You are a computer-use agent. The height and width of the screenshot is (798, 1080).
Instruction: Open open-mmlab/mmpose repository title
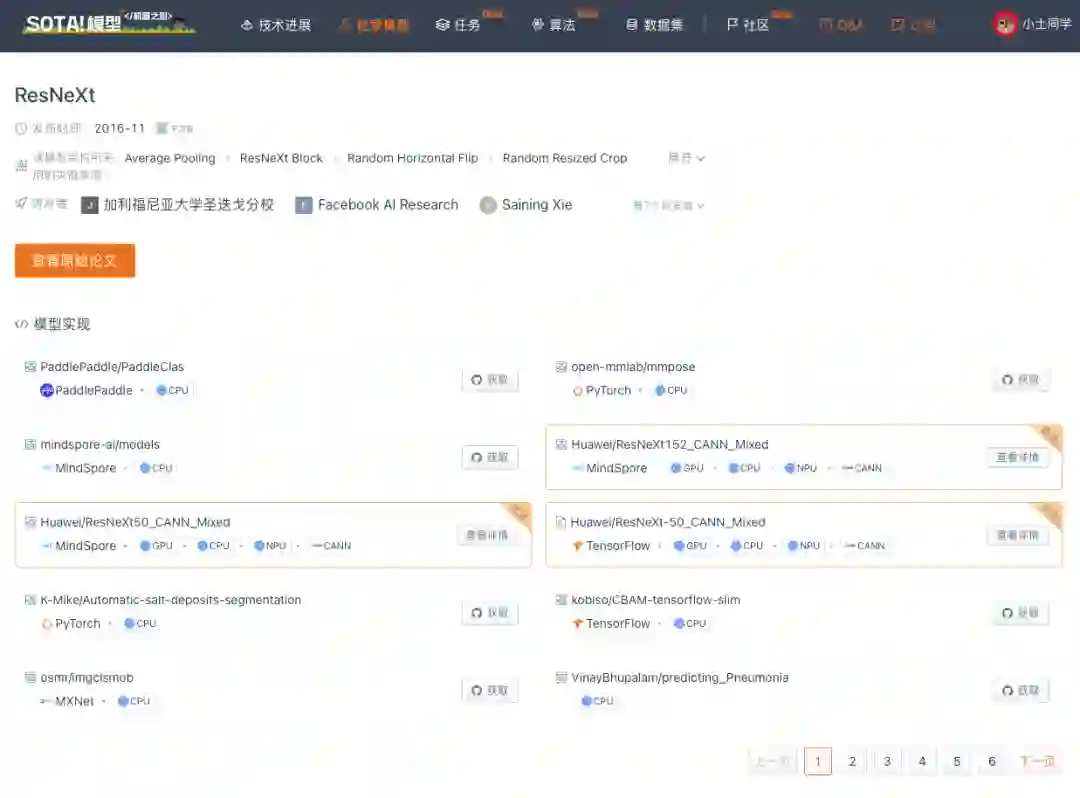pyautogui.click(x=633, y=367)
